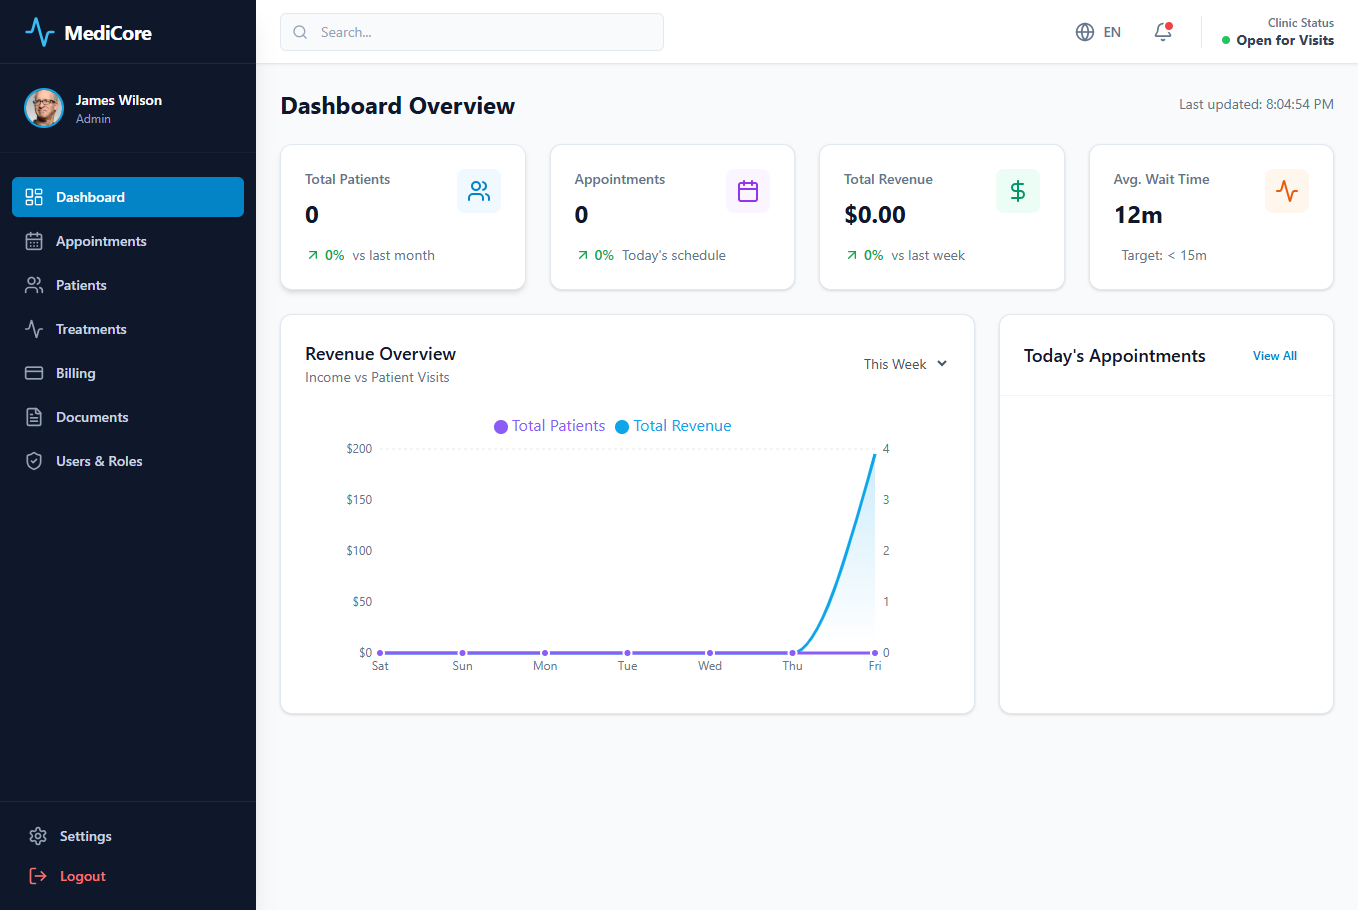1358x910 pixels.
Task: Click the Sat data point on chart
Action: pos(380,653)
